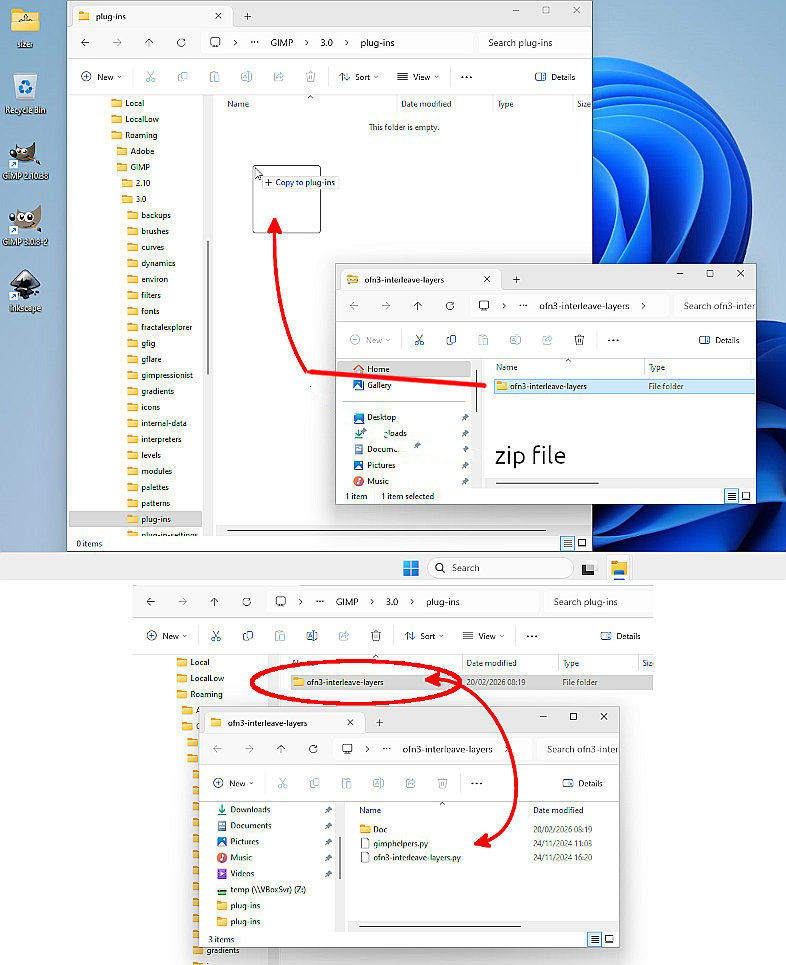Open the Sort dropdown in the top plug-ins window
The width and height of the screenshot is (786, 965).
coord(359,77)
